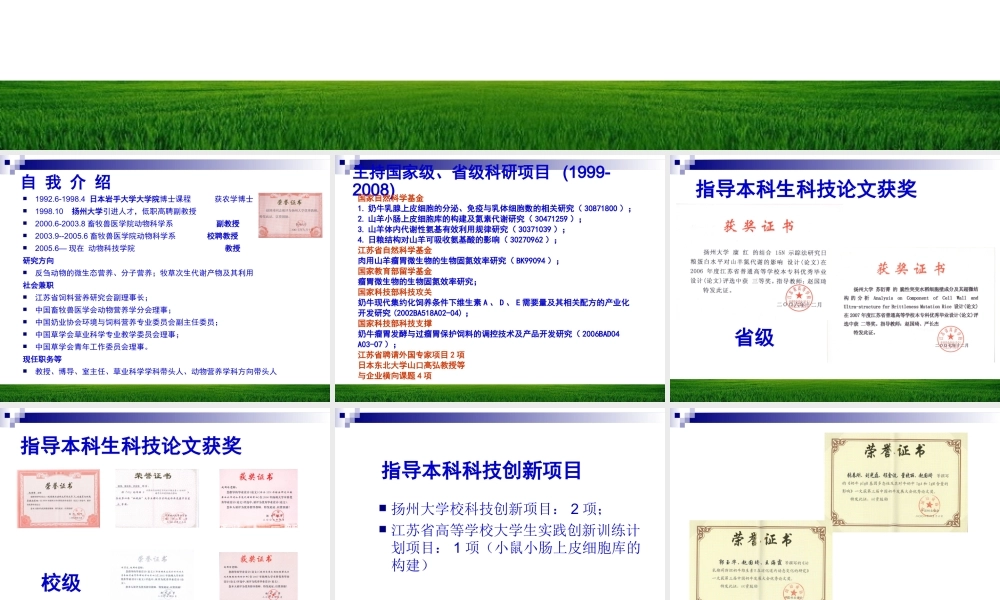1000x600 pixels.
Task: Select the 社会兼职 subheading
Action: pos(38,286)
